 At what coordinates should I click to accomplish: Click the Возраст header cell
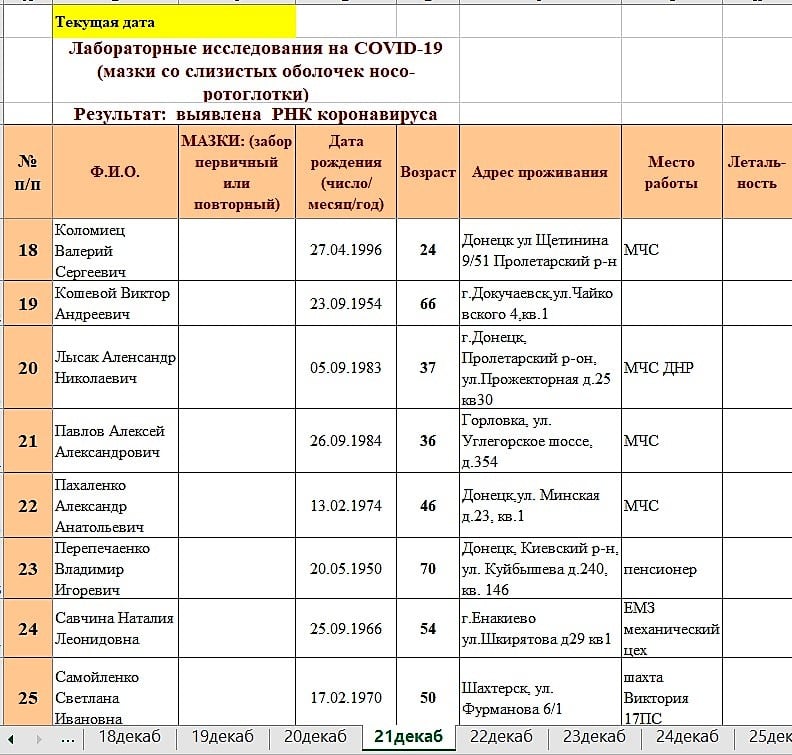[428, 172]
